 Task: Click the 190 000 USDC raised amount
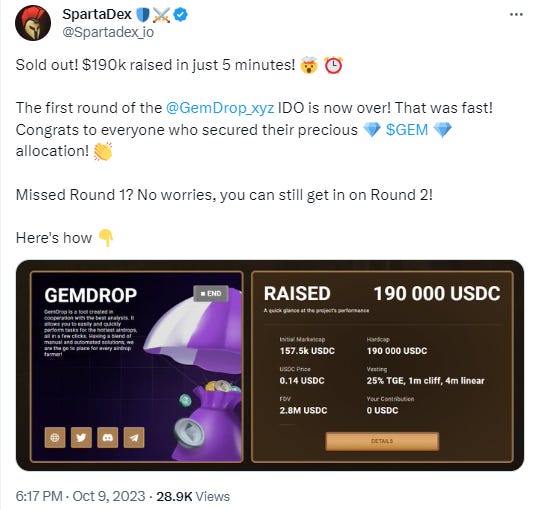tap(437, 293)
